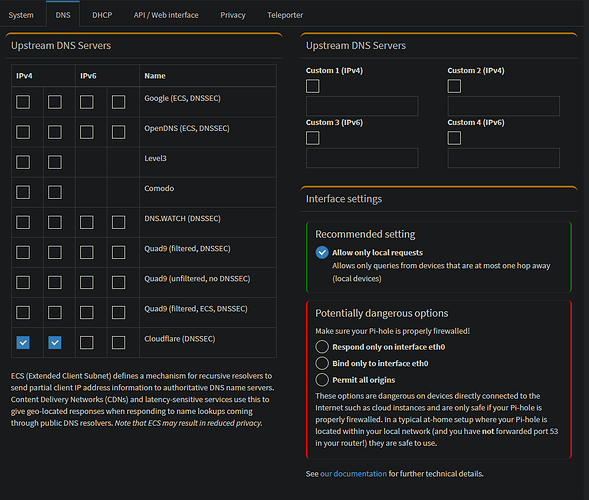This screenshot has height=500, width=589.
Task: Tick Google second IPv6 checkbox
Action: coord(119,102)
